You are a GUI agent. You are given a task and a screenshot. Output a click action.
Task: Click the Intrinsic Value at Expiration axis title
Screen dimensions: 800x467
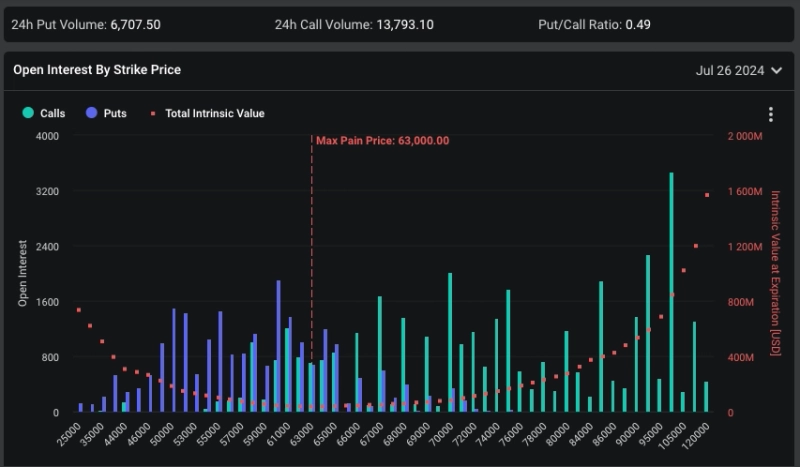pyautogui.click(x=775, y=272)
